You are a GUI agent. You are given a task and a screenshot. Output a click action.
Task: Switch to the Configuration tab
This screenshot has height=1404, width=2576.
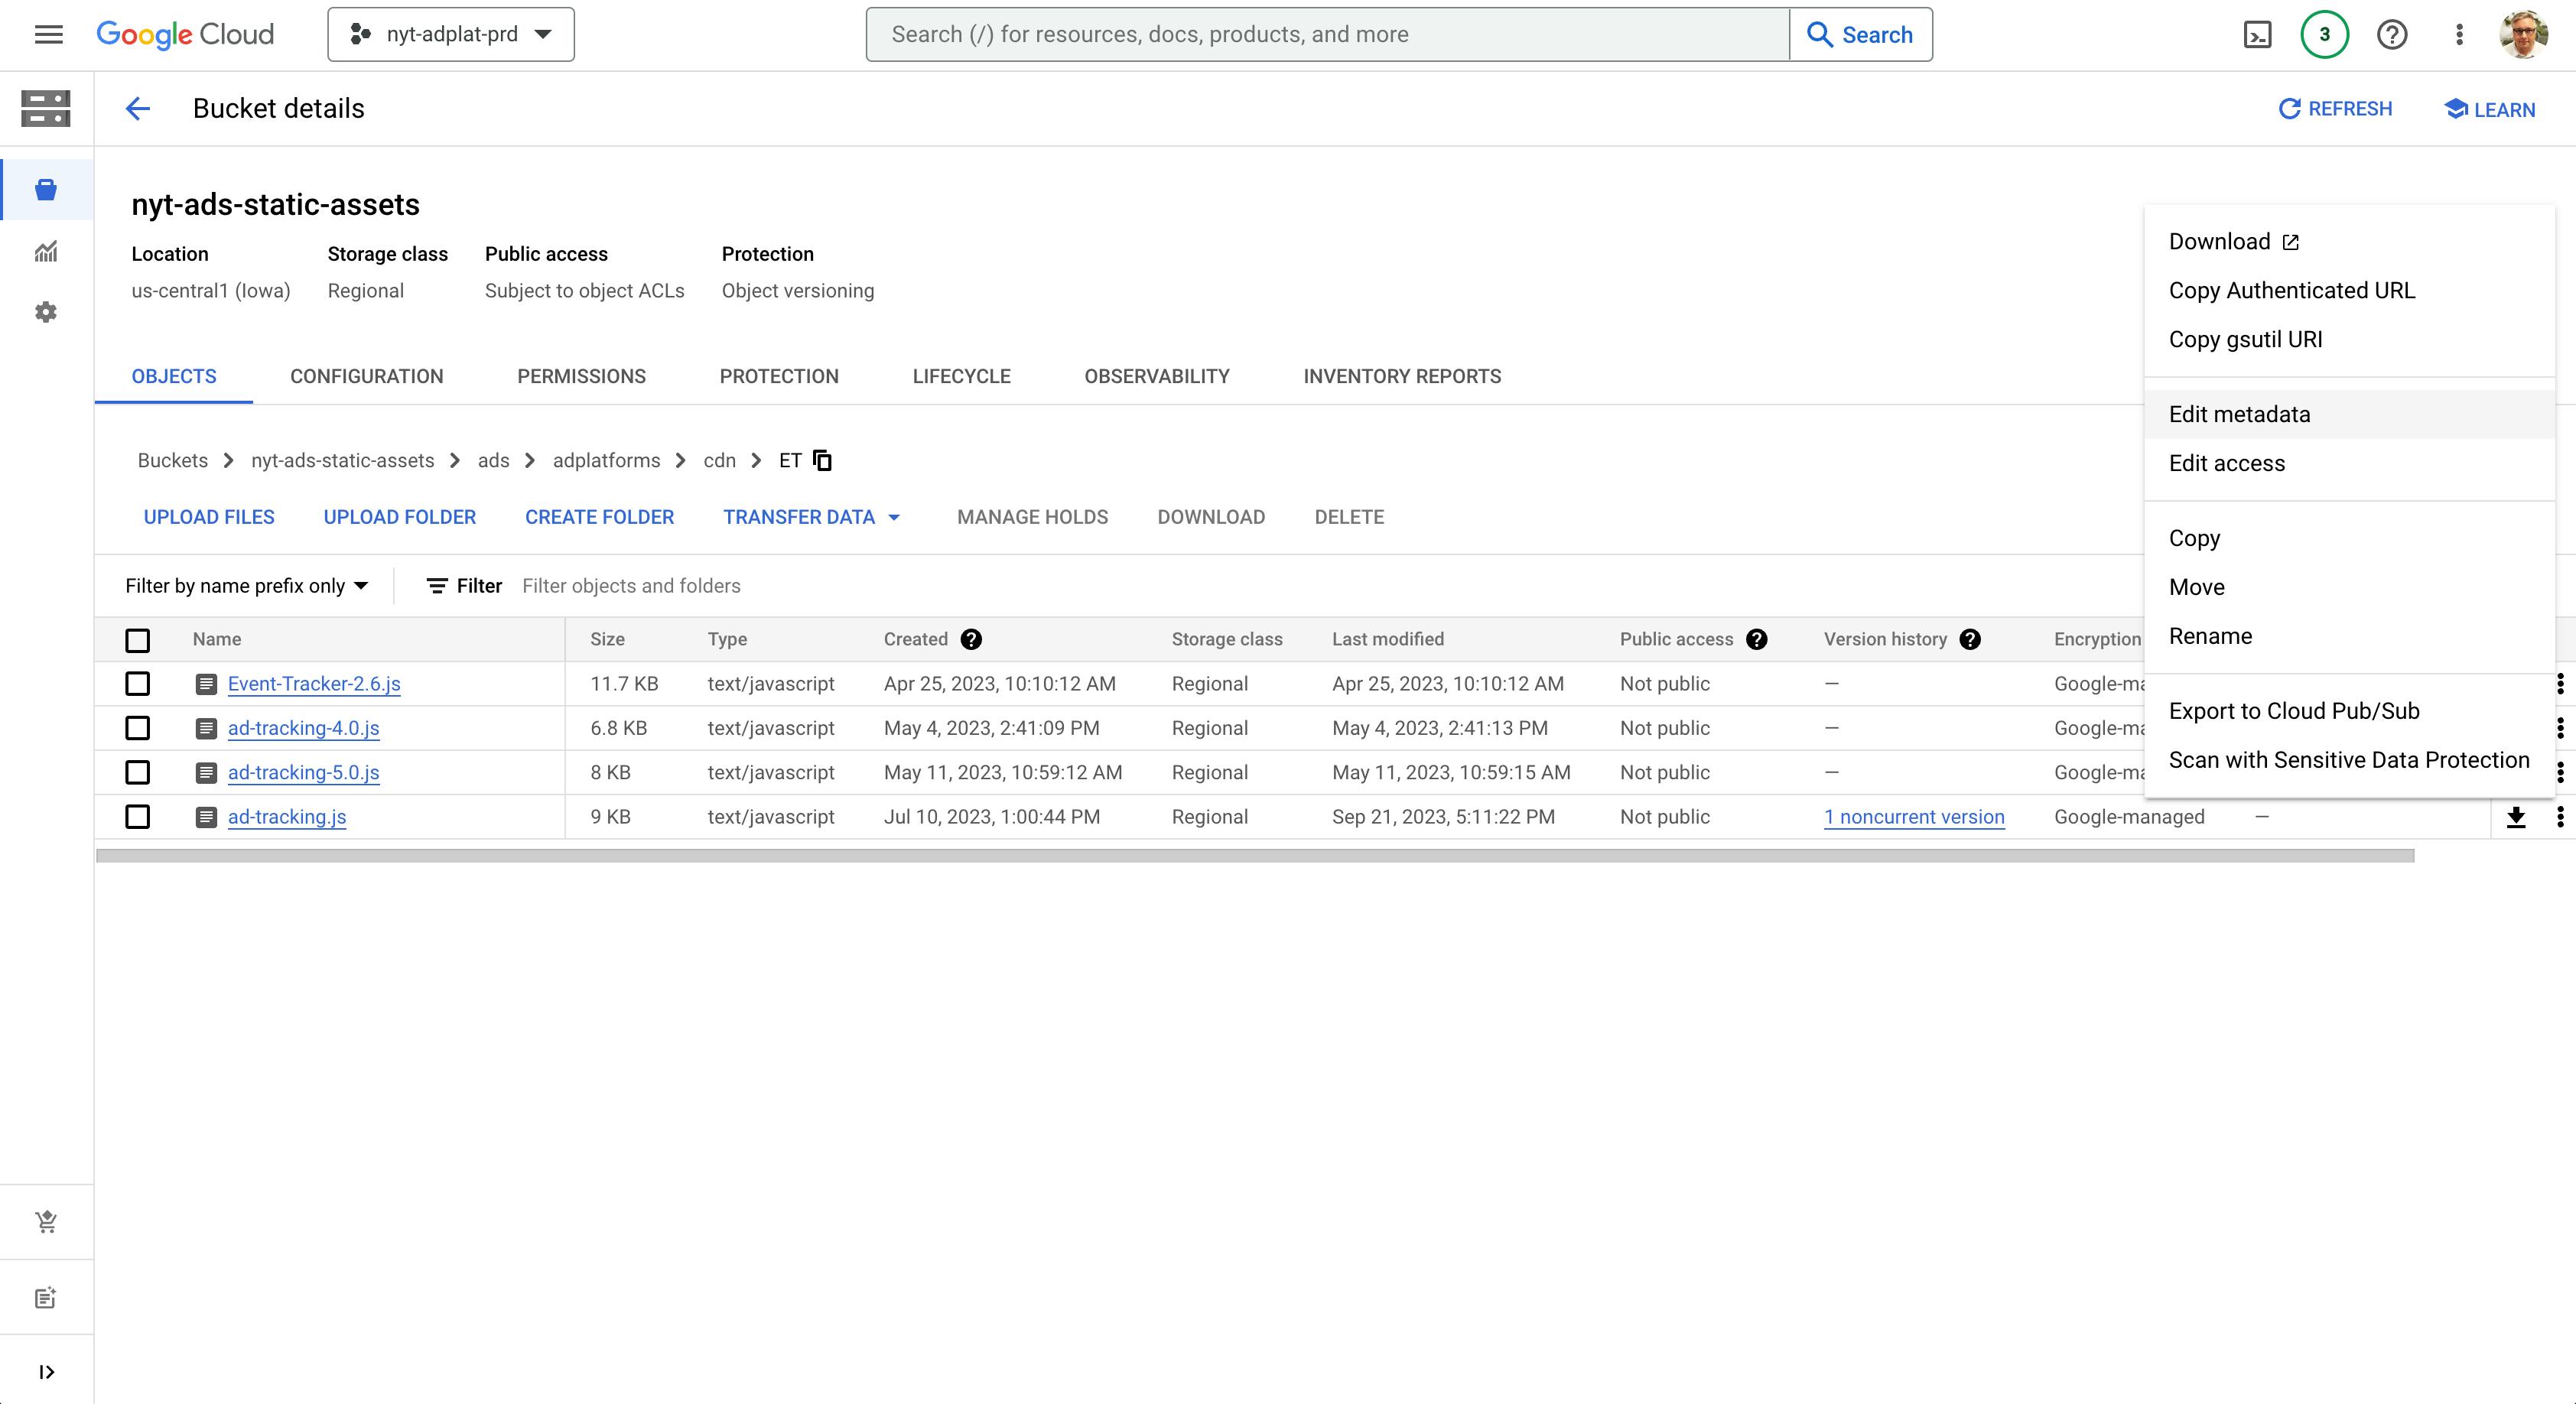click(367, 377)
